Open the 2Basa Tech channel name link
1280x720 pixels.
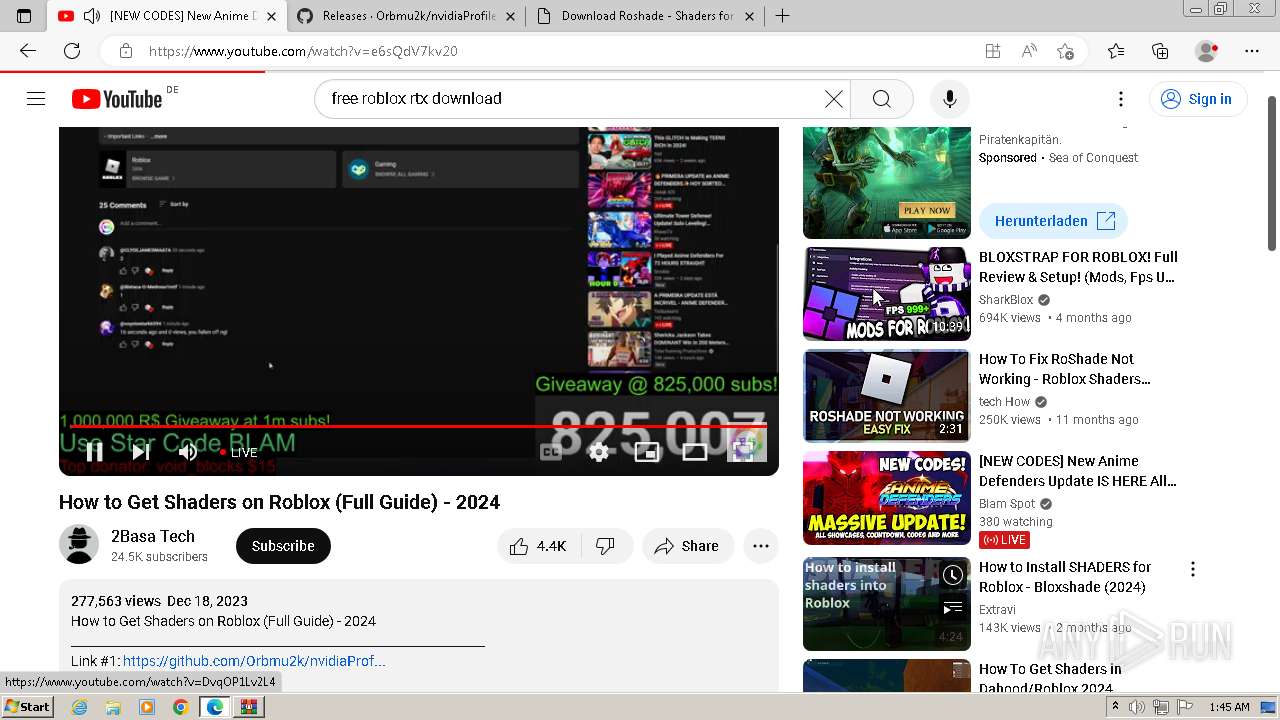(153, 536)
